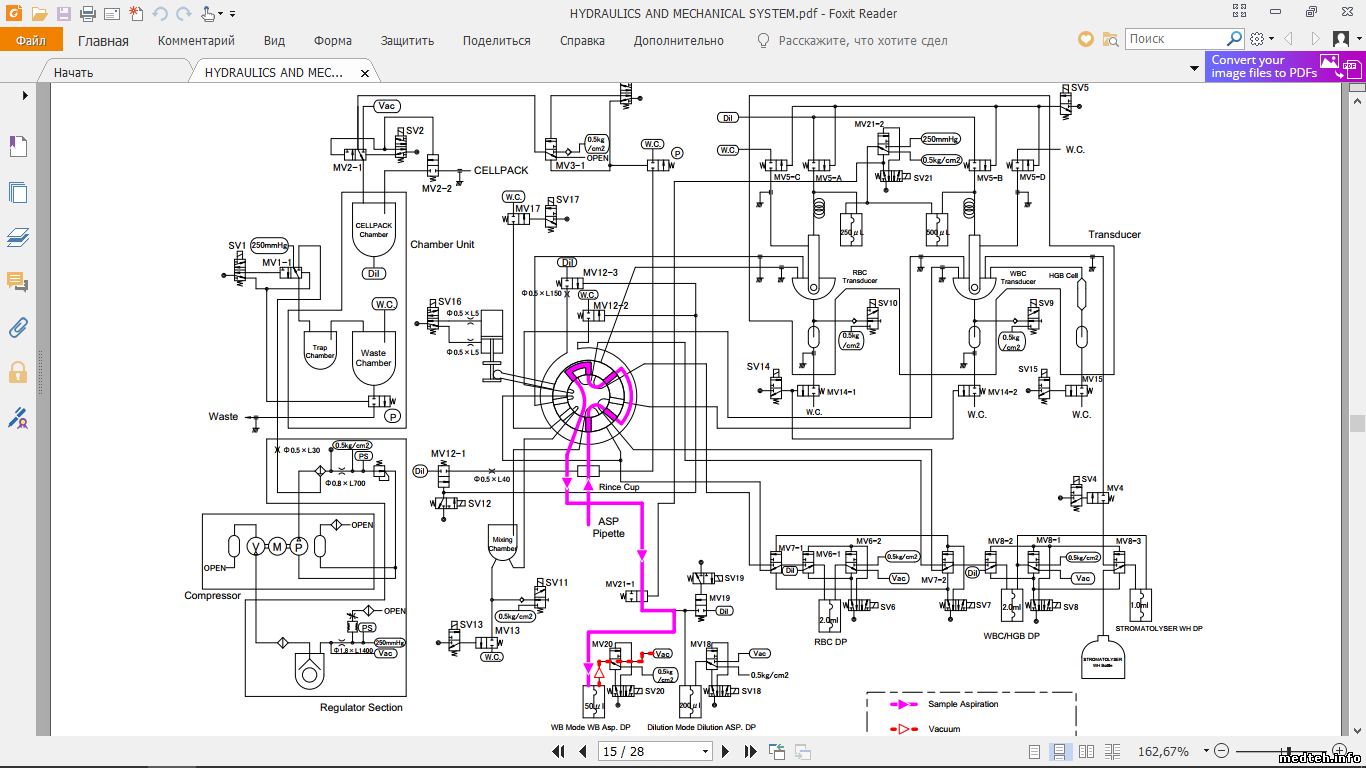Click the Convert image files to PDFs banner
This screenshot has width=1366, height=768.
tap(1284, 67)
